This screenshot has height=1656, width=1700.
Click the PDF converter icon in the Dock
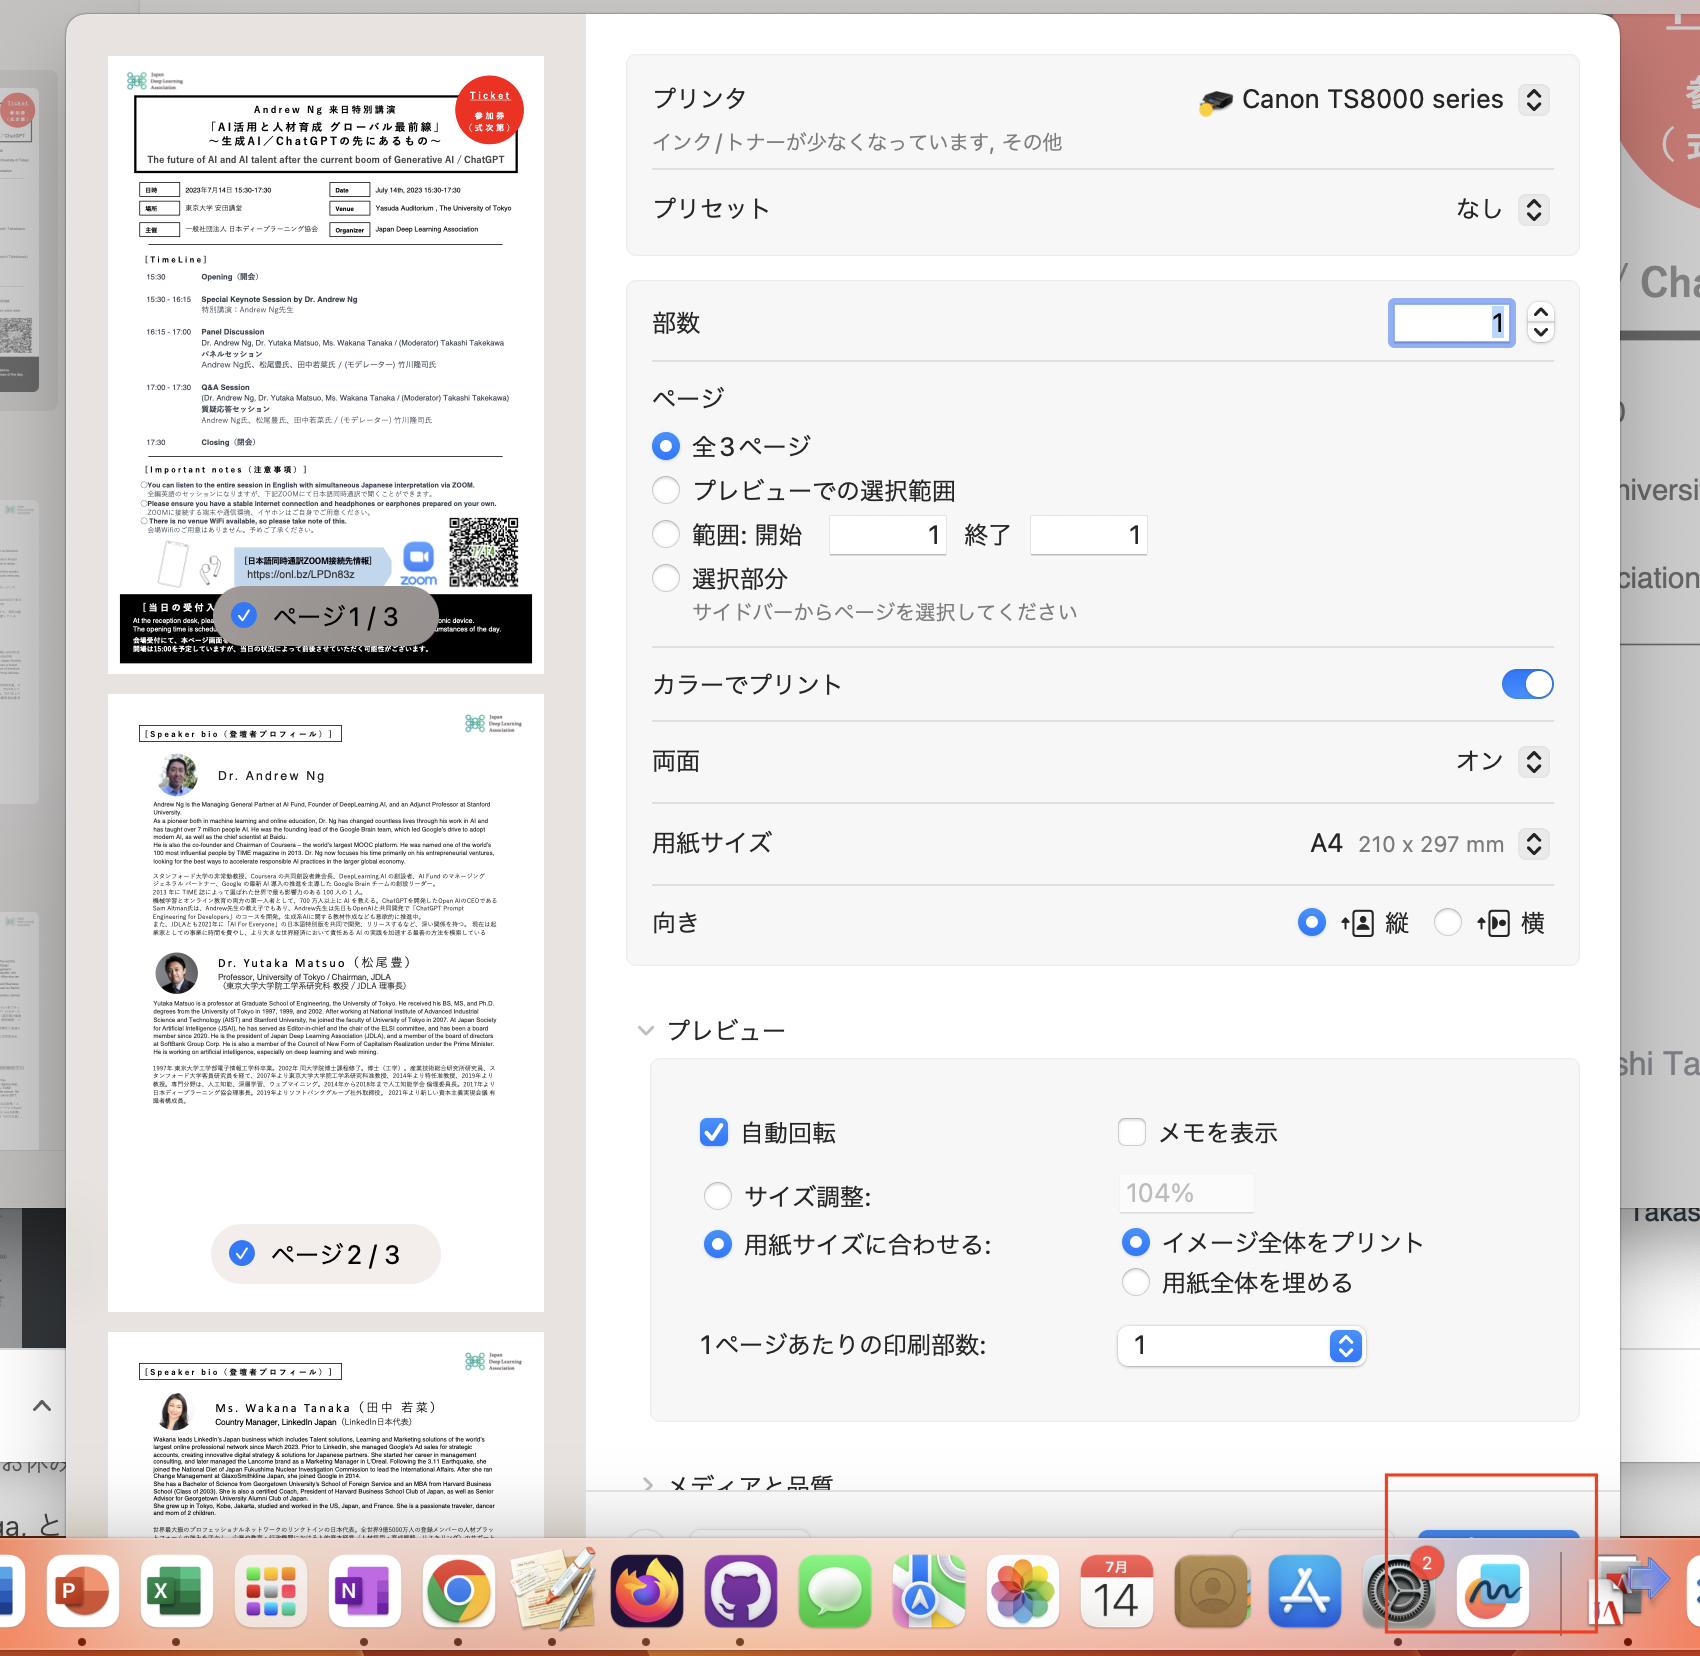pyautogui.click(x=1628, y=1591)
